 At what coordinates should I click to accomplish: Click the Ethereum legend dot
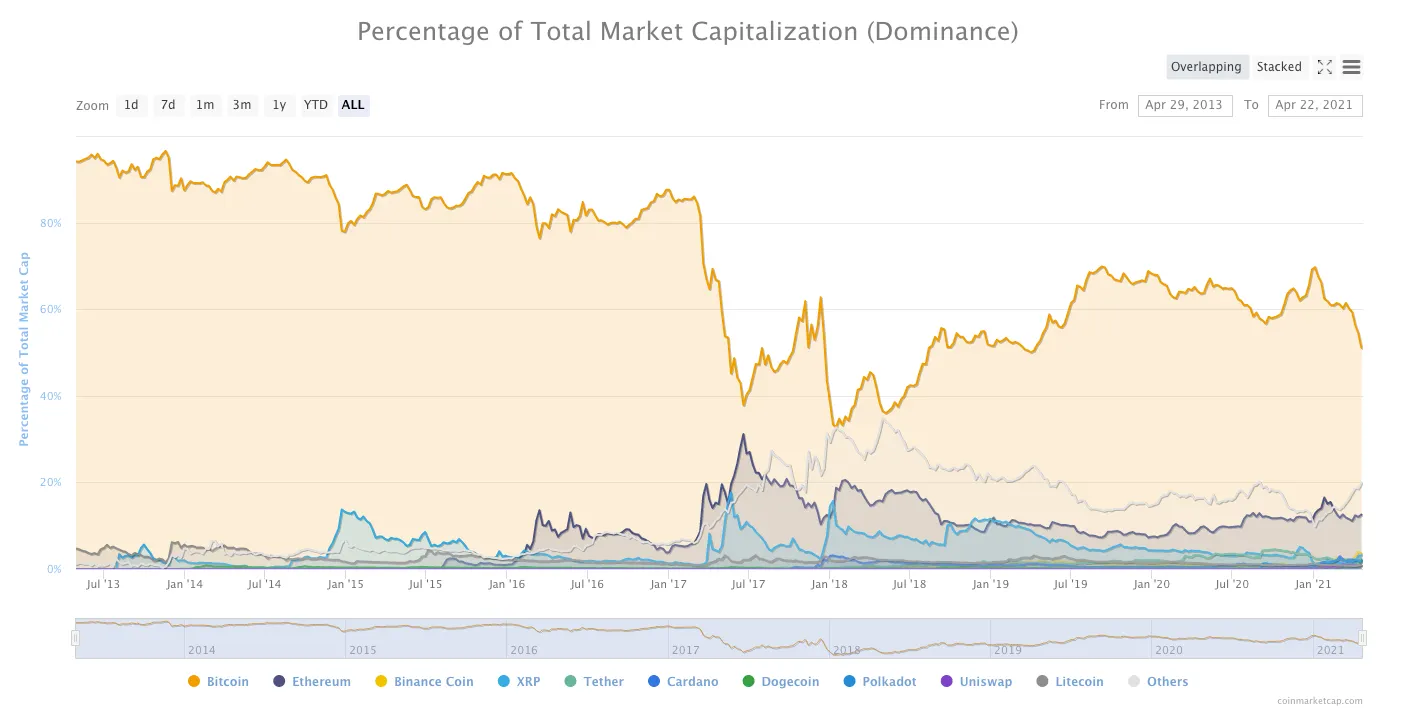pos(280,681)
